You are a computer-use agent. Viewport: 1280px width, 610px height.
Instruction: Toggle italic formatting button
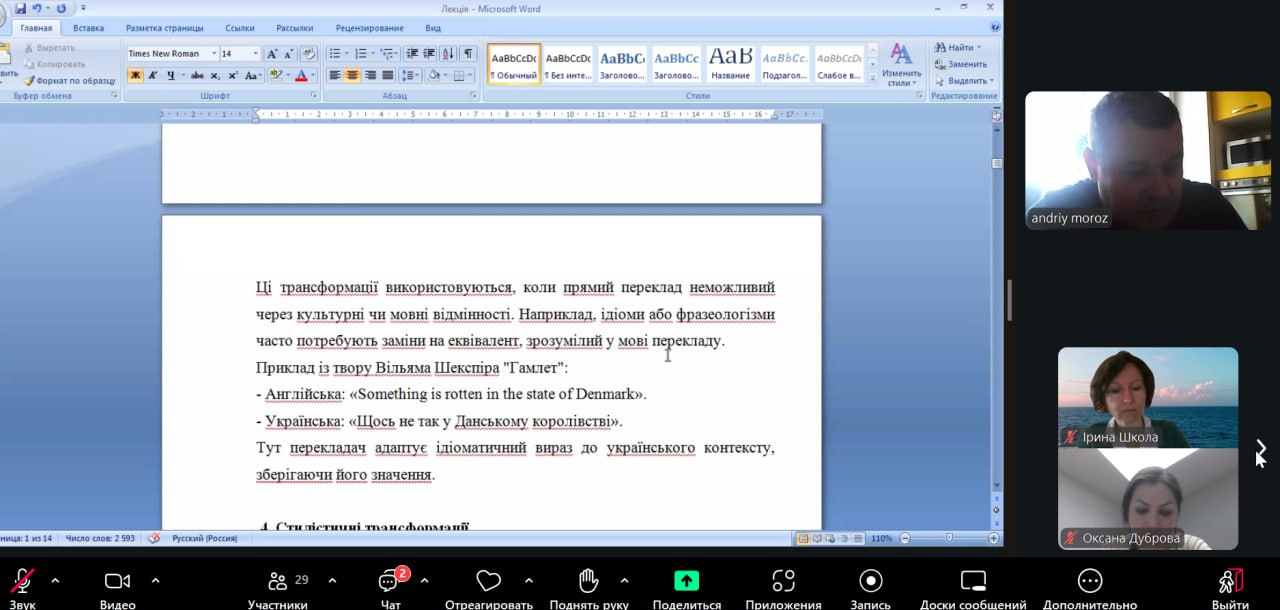(x=153, y=76)
